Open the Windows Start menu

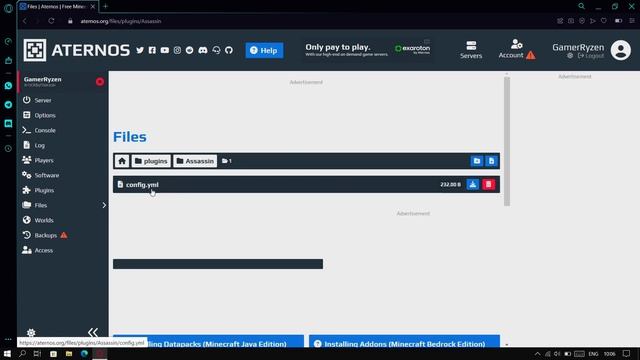[x=7, y=353]
